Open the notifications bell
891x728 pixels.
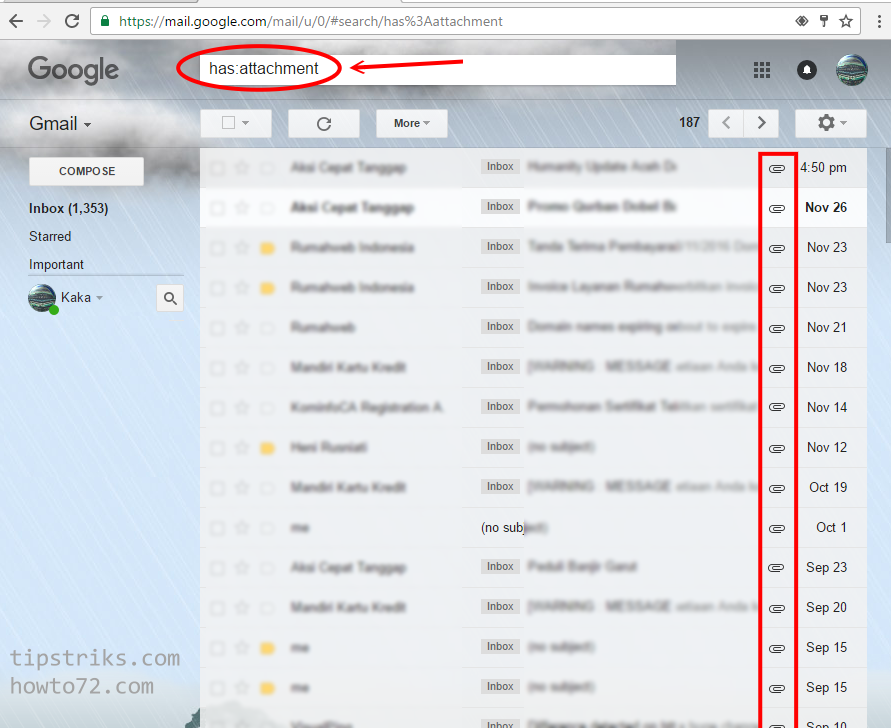coord(806,69)
